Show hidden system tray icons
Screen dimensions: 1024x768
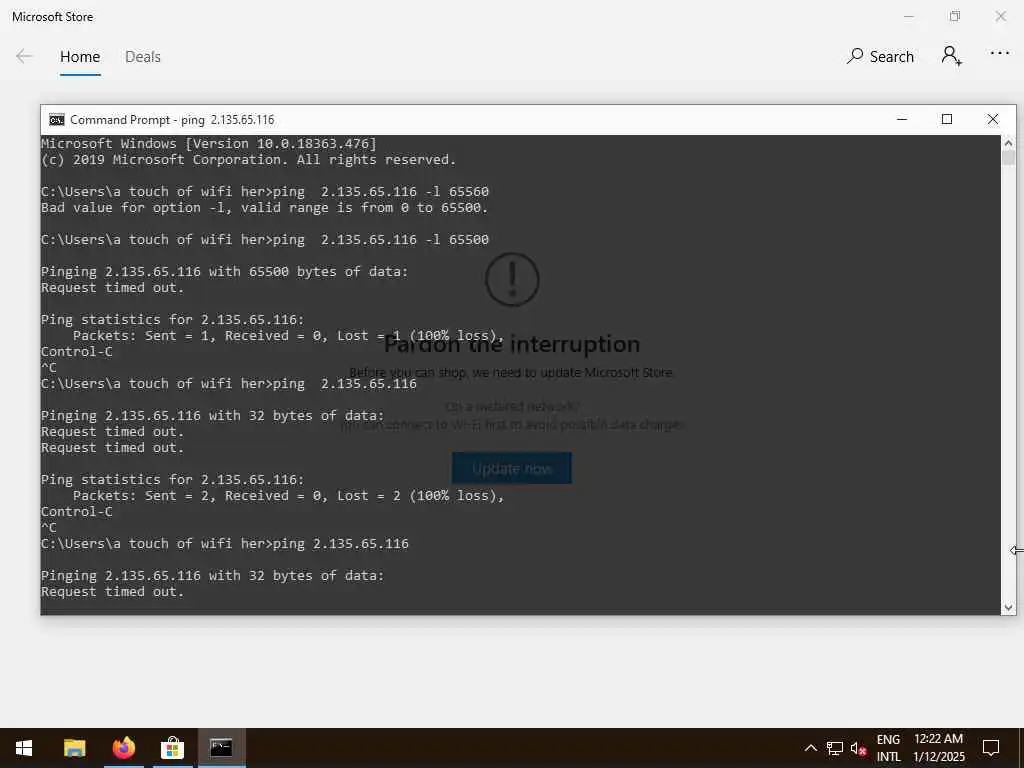[x=810, y=748]
